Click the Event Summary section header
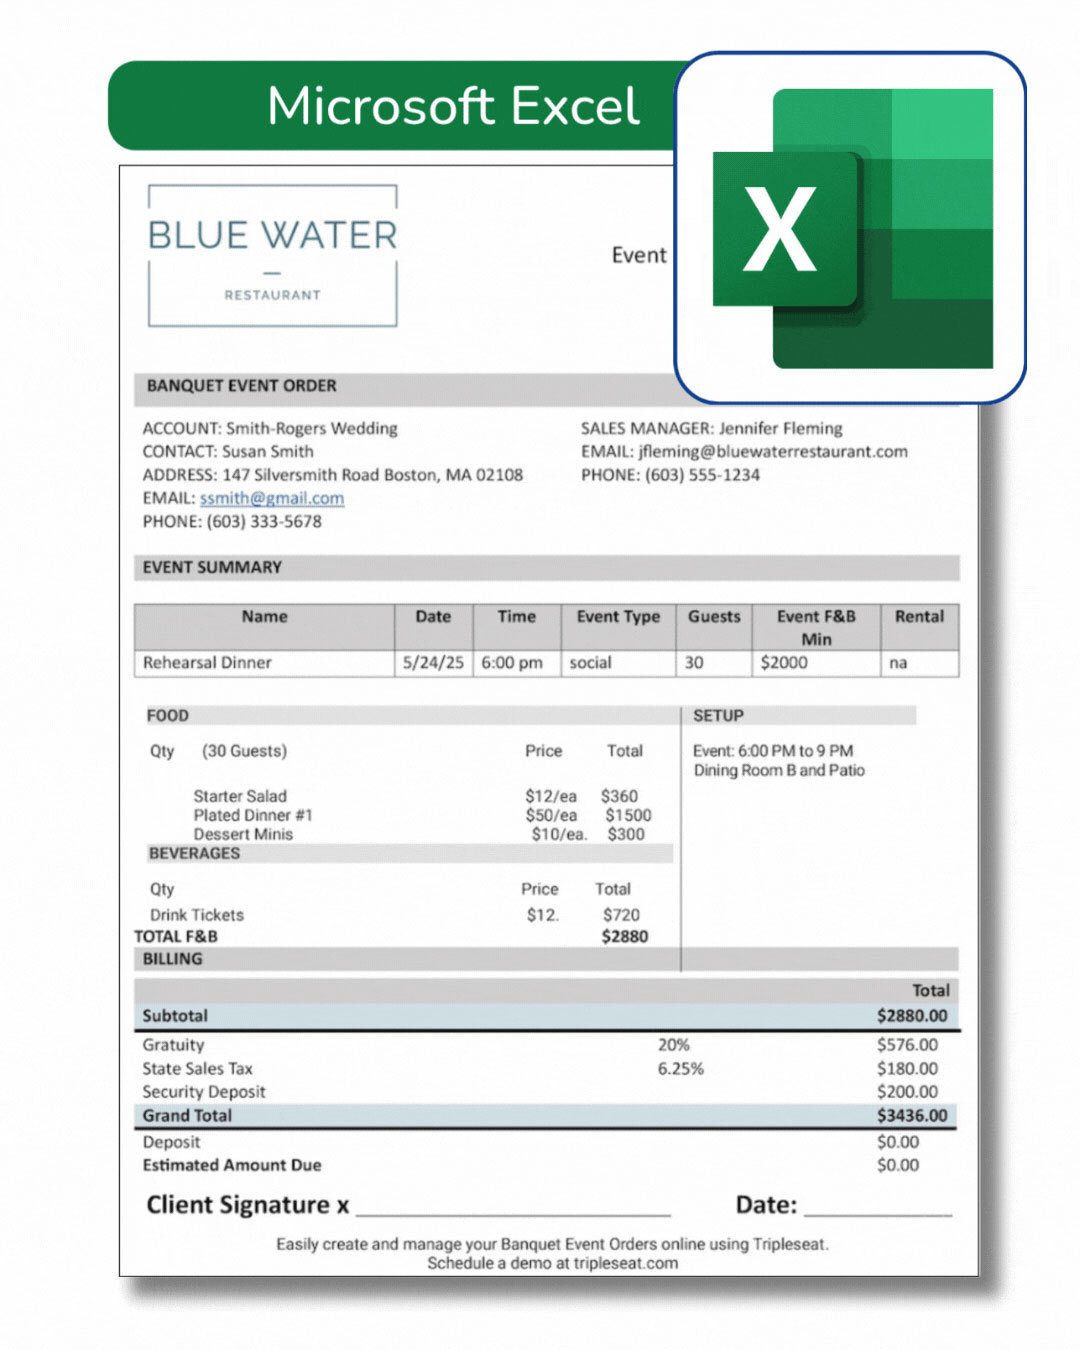The height and width of the screenshot is (1350, 1080). (212, 568)
